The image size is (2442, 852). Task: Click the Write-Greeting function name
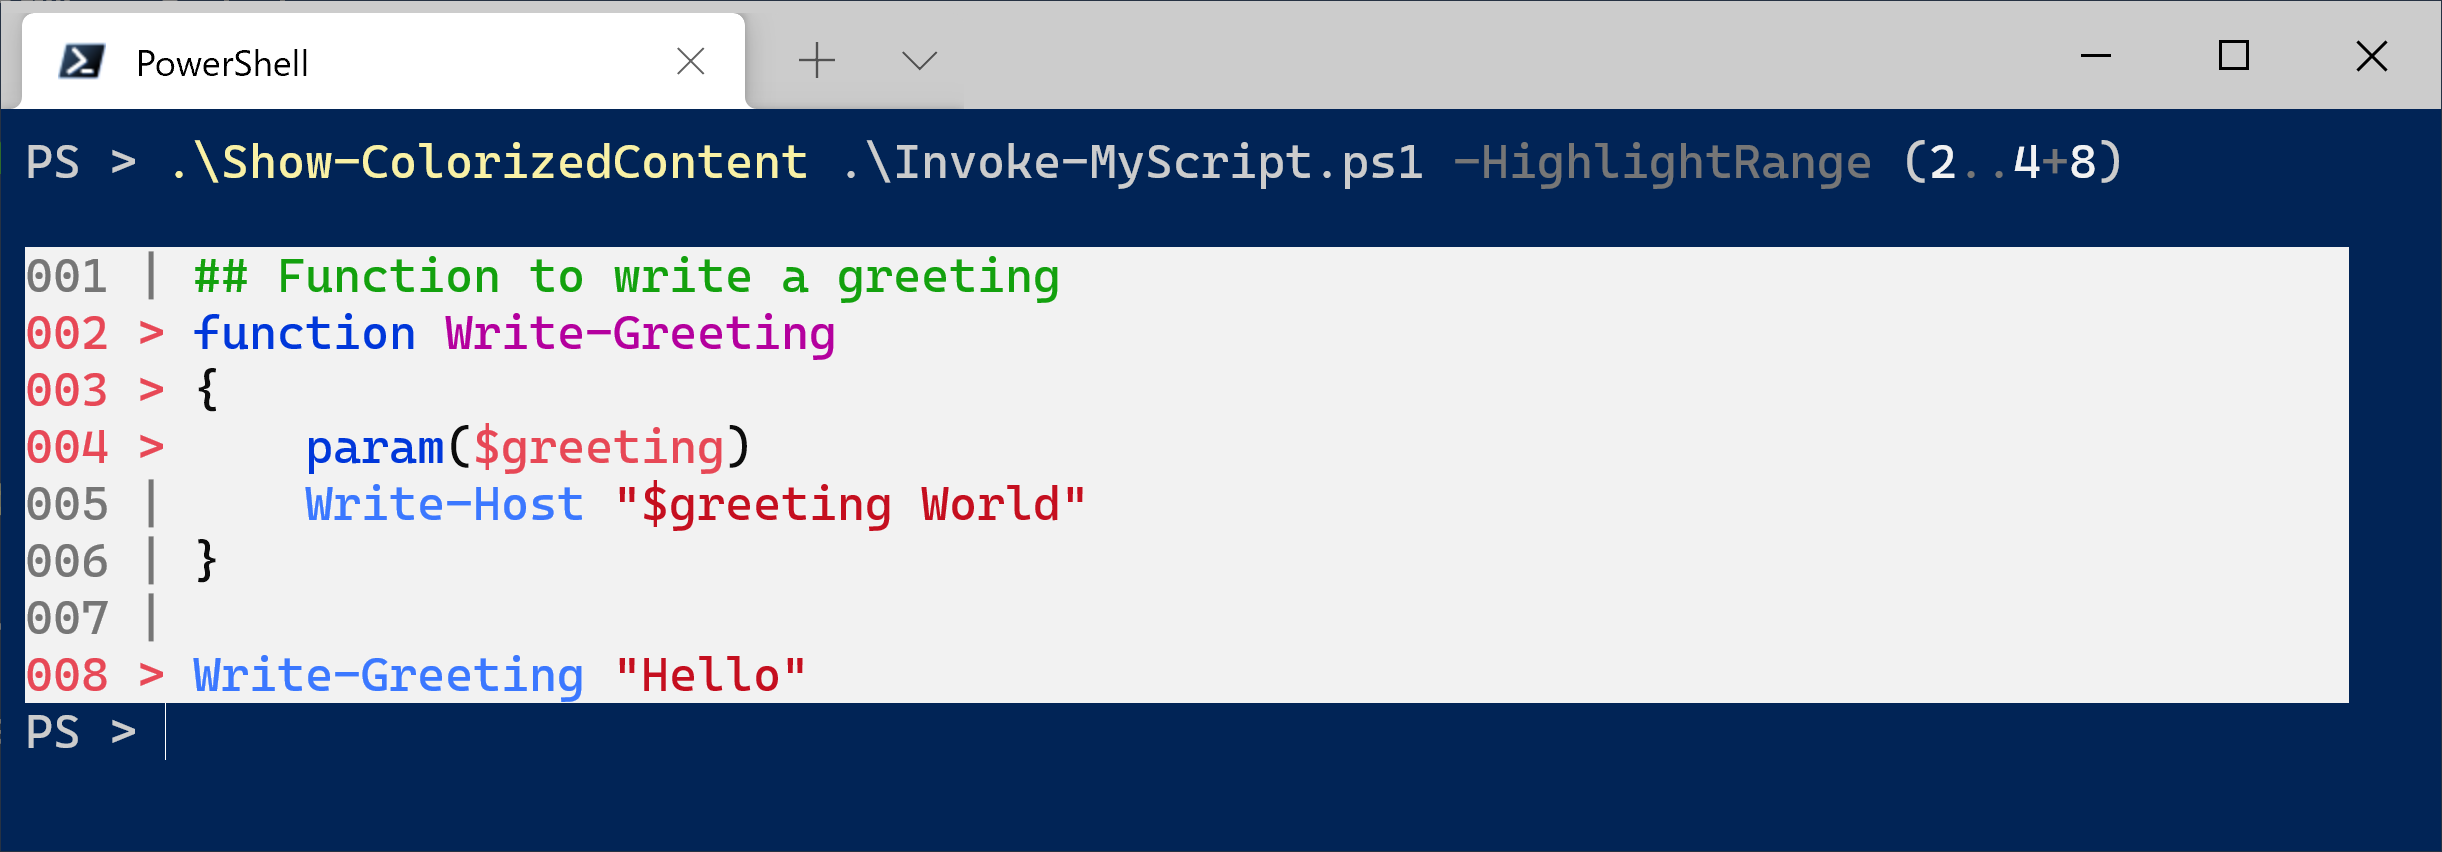tap(640, 334)
